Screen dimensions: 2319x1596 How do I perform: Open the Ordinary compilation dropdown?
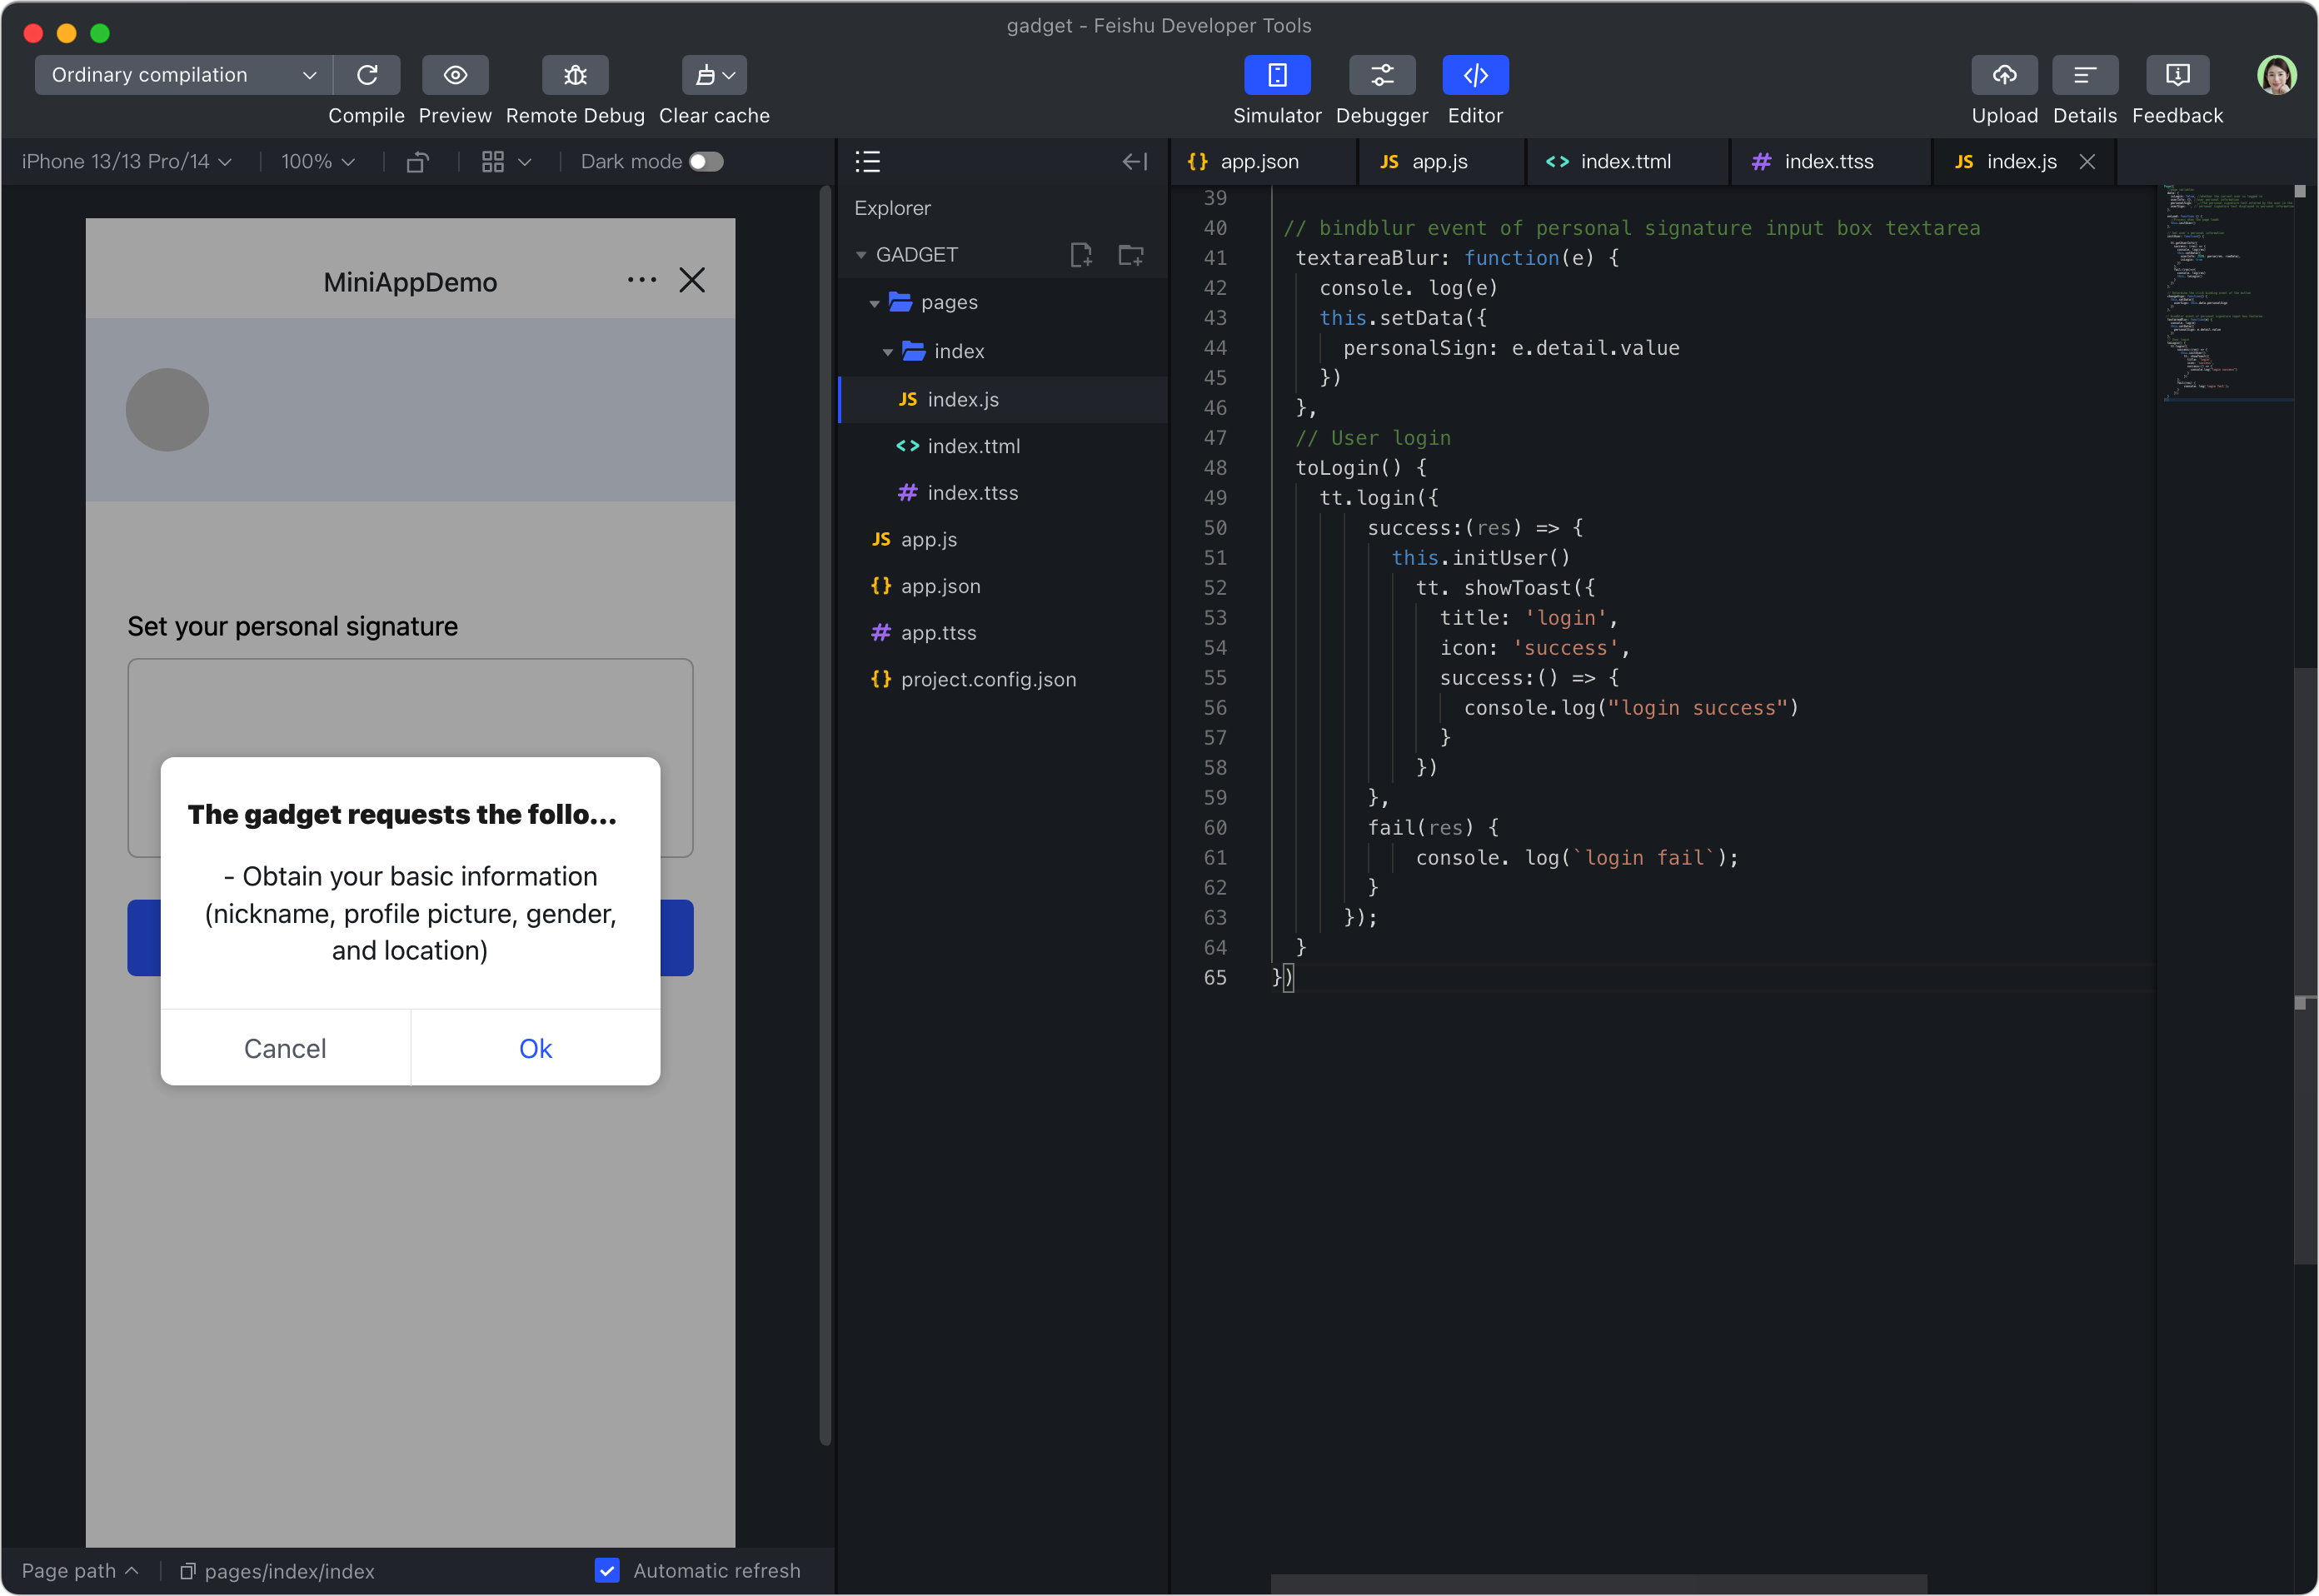click(183, 75)
